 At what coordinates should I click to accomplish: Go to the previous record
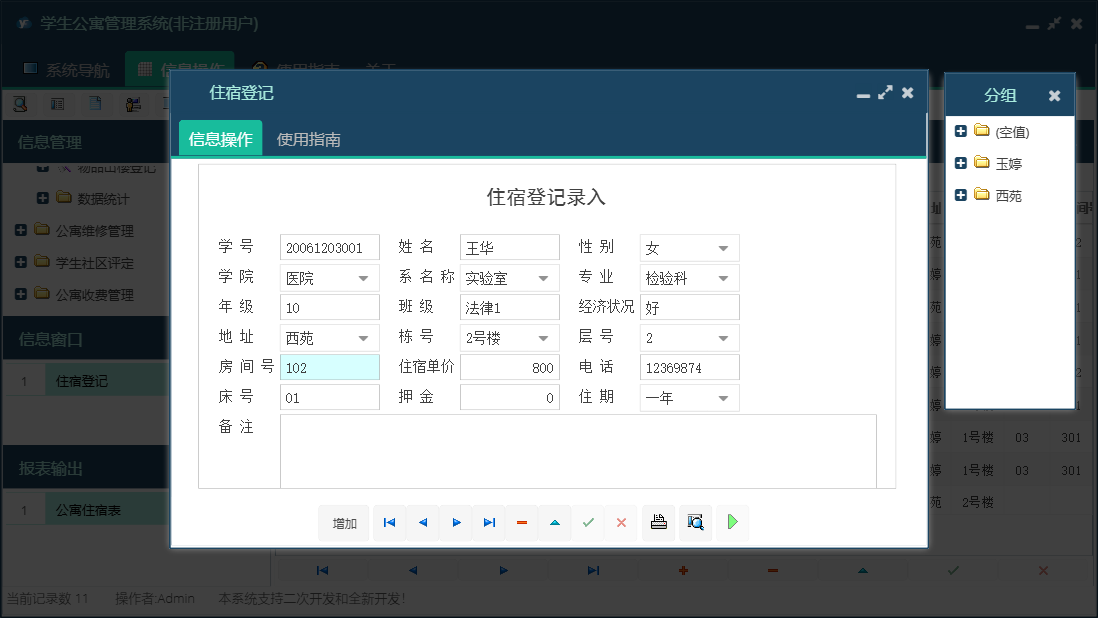[x=423, y=522]
